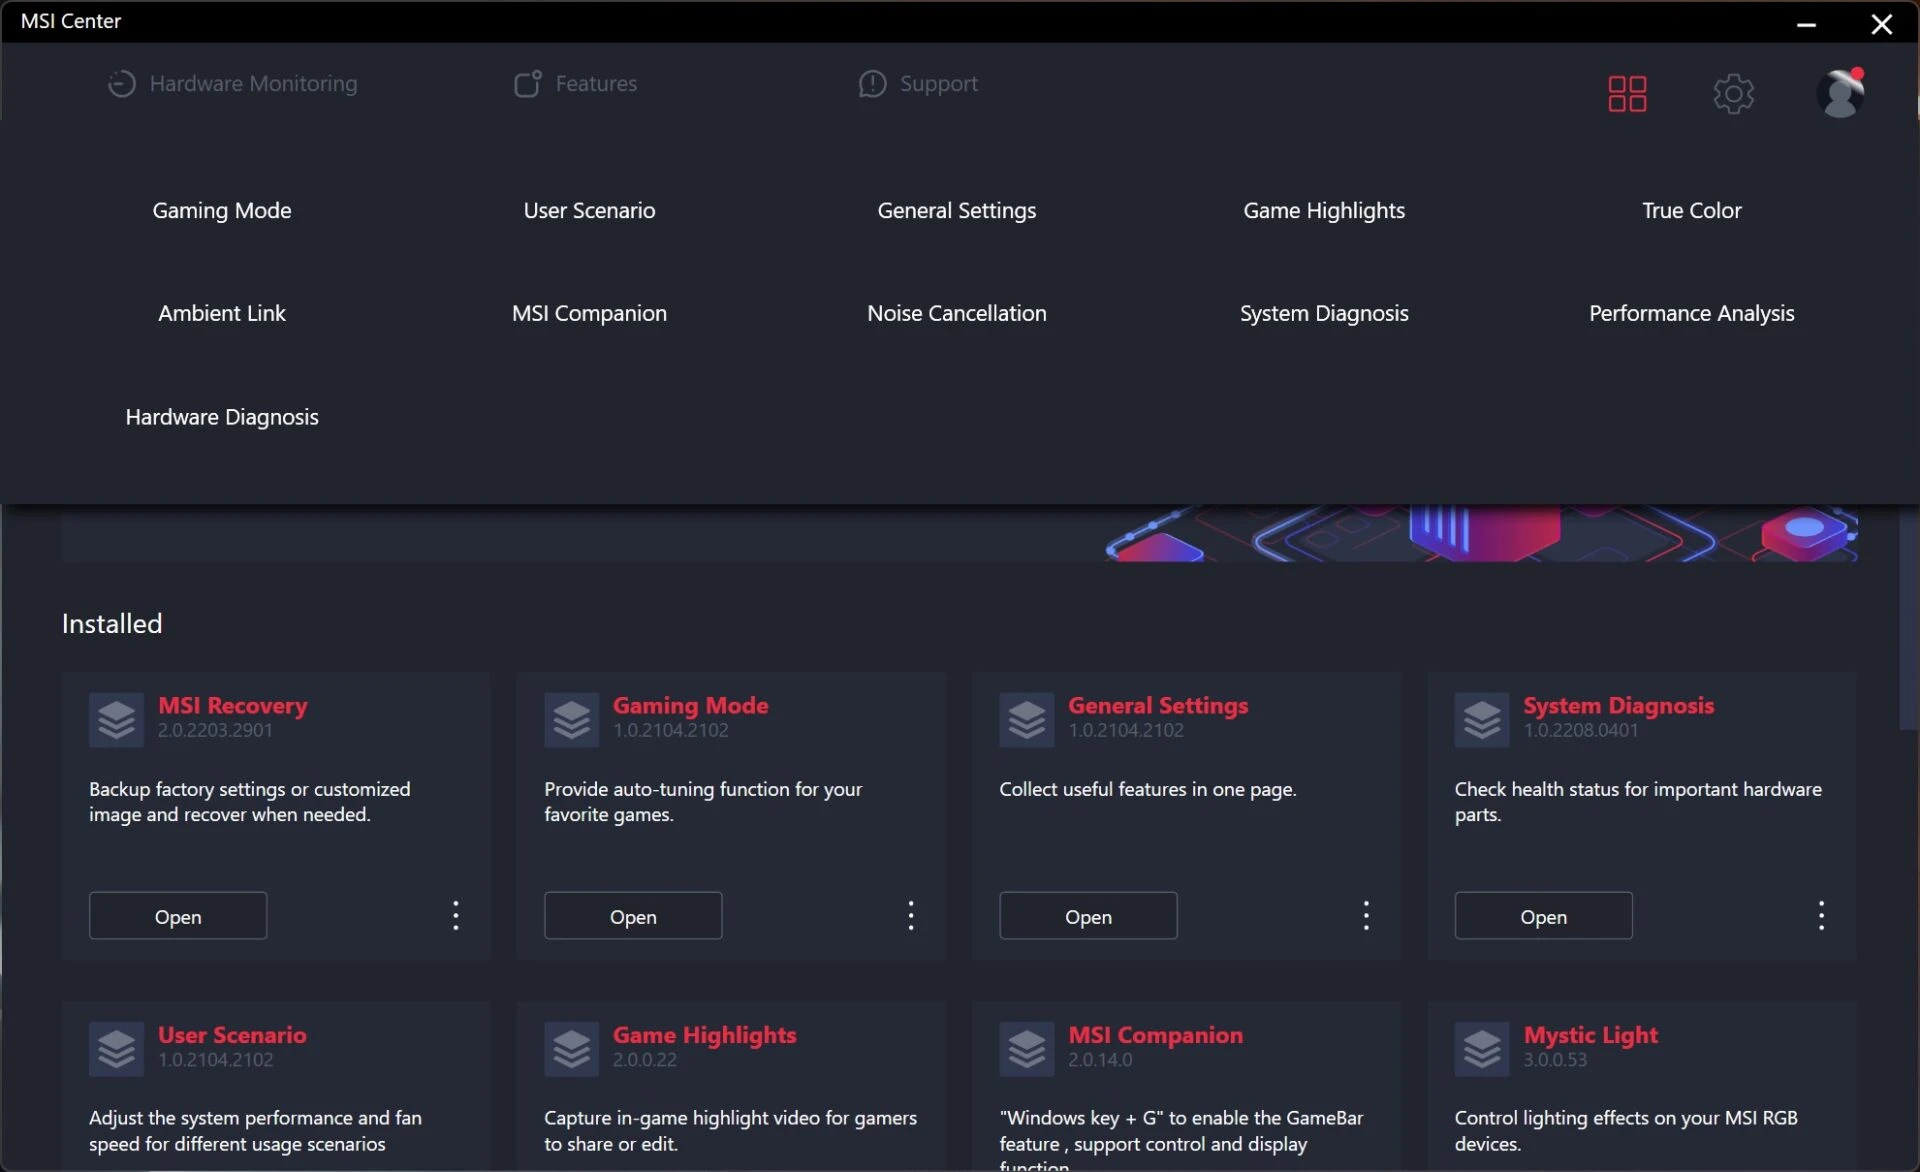1920x1172 pixels.
Task: Open the features grid view icon
Action: pos(1627,94)
